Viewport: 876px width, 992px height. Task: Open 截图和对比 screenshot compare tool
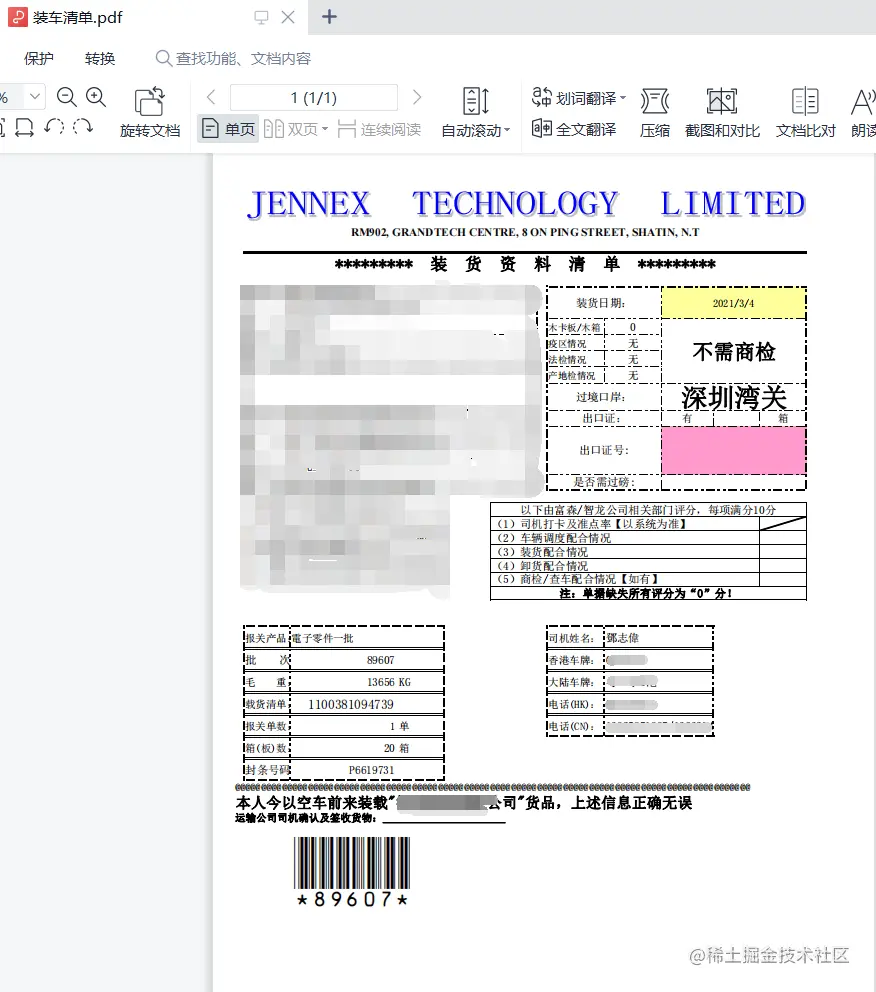pos(722,113)
